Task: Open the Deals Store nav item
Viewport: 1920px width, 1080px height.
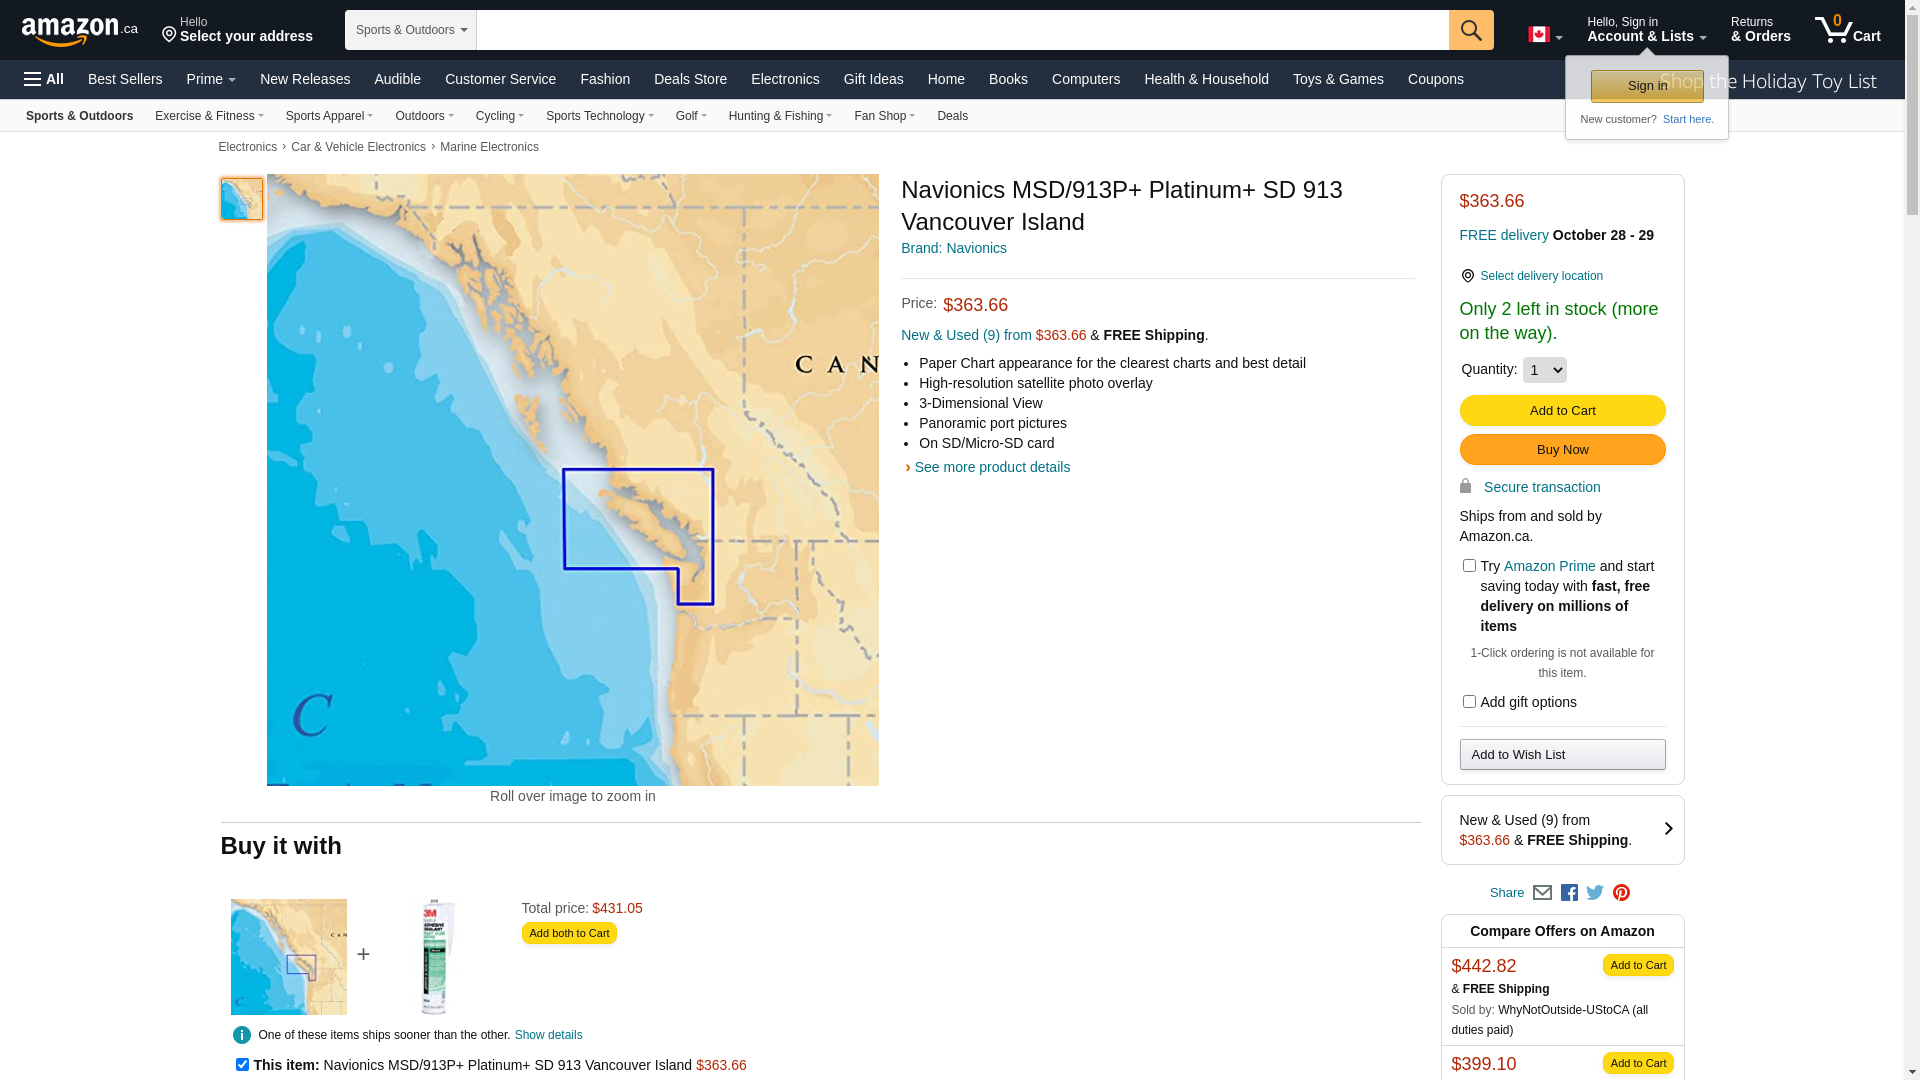Action: (x=690, y=79)
